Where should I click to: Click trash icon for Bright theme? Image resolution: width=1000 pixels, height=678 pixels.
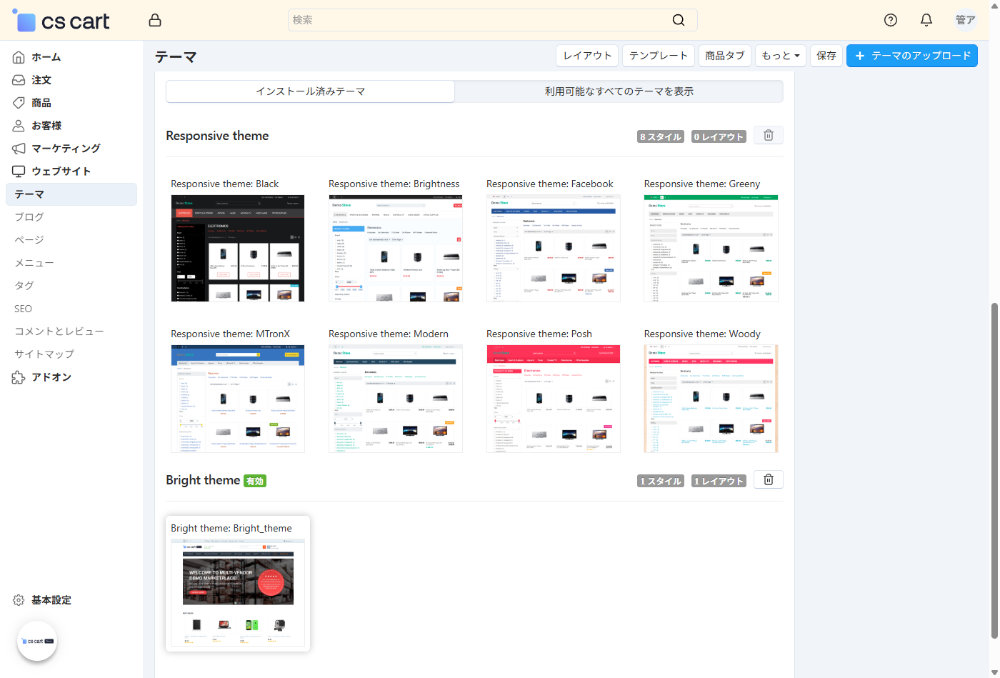pyautogui.click(x=768, y=480)
